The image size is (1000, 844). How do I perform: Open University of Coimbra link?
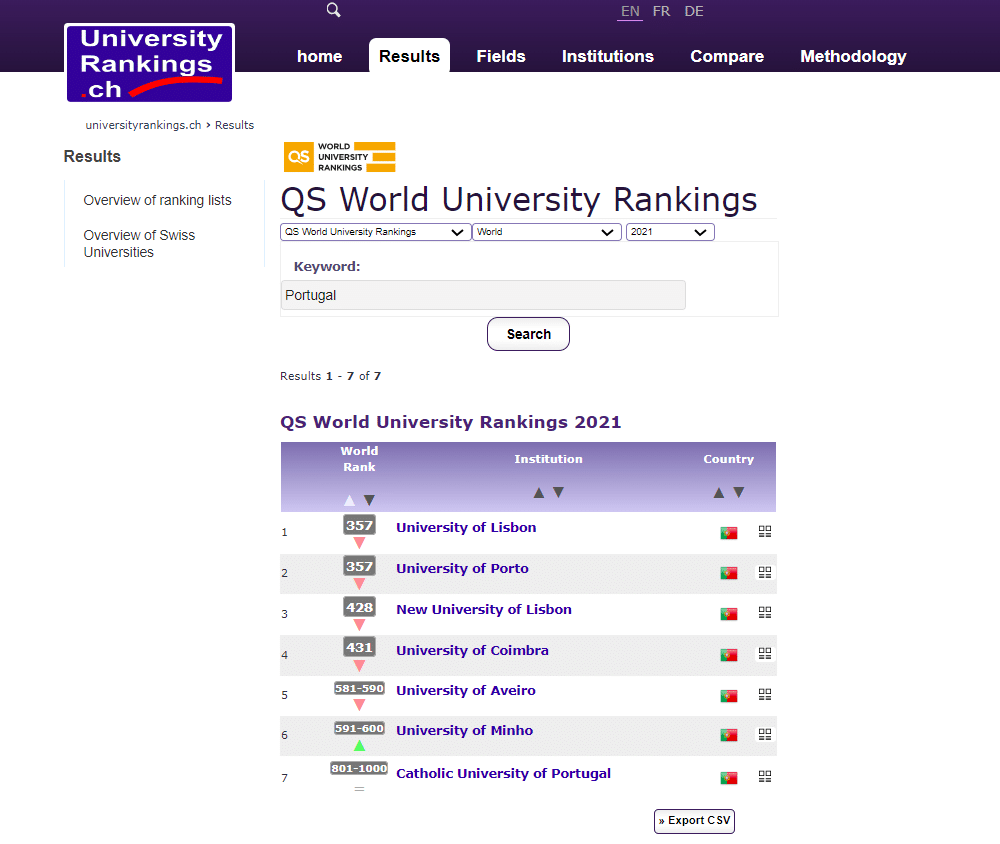pos(473,650)
